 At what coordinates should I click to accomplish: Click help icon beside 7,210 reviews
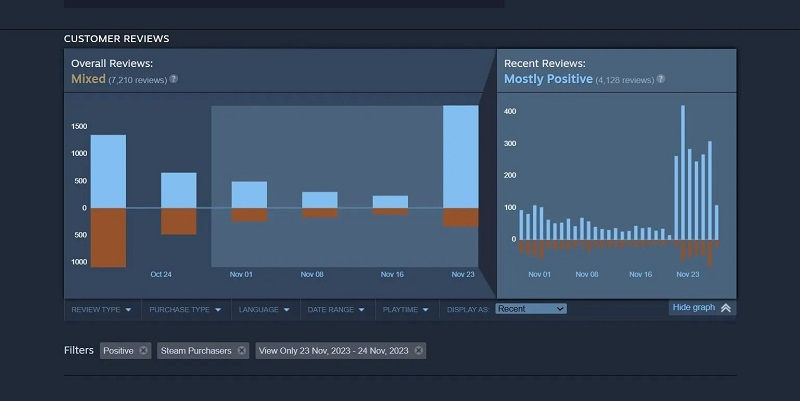coord(174,78)
